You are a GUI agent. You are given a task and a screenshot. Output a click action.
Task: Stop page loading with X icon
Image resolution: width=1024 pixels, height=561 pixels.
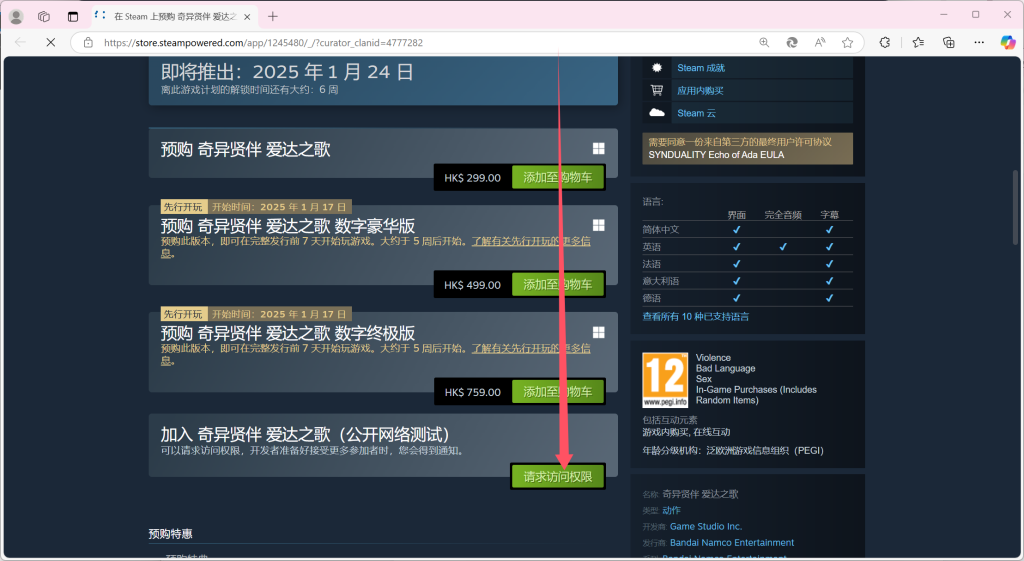(50, 42)
